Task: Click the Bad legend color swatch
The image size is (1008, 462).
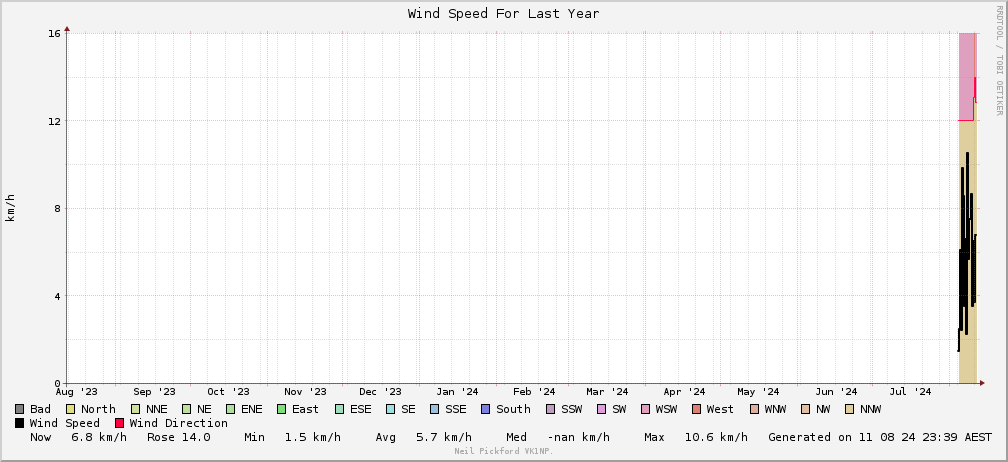Action: 20,409
